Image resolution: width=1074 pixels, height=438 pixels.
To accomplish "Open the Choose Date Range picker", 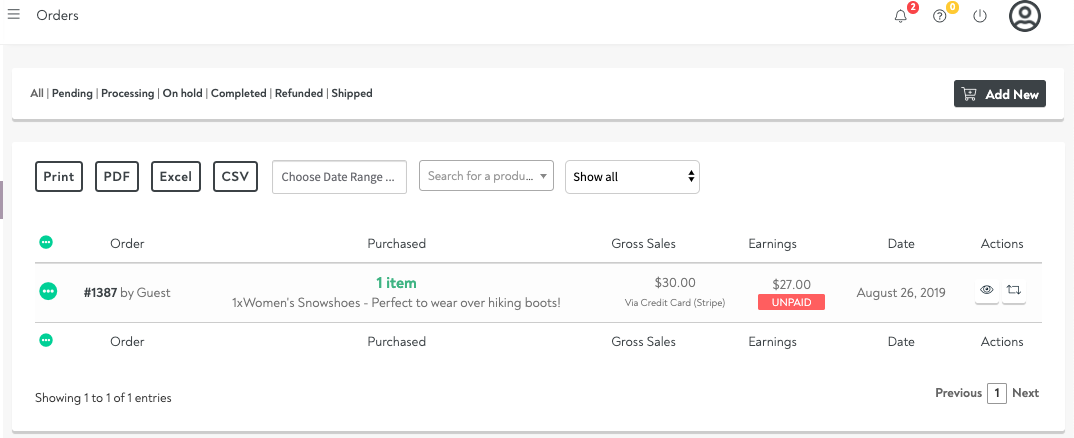I will [x=339, y=177].
